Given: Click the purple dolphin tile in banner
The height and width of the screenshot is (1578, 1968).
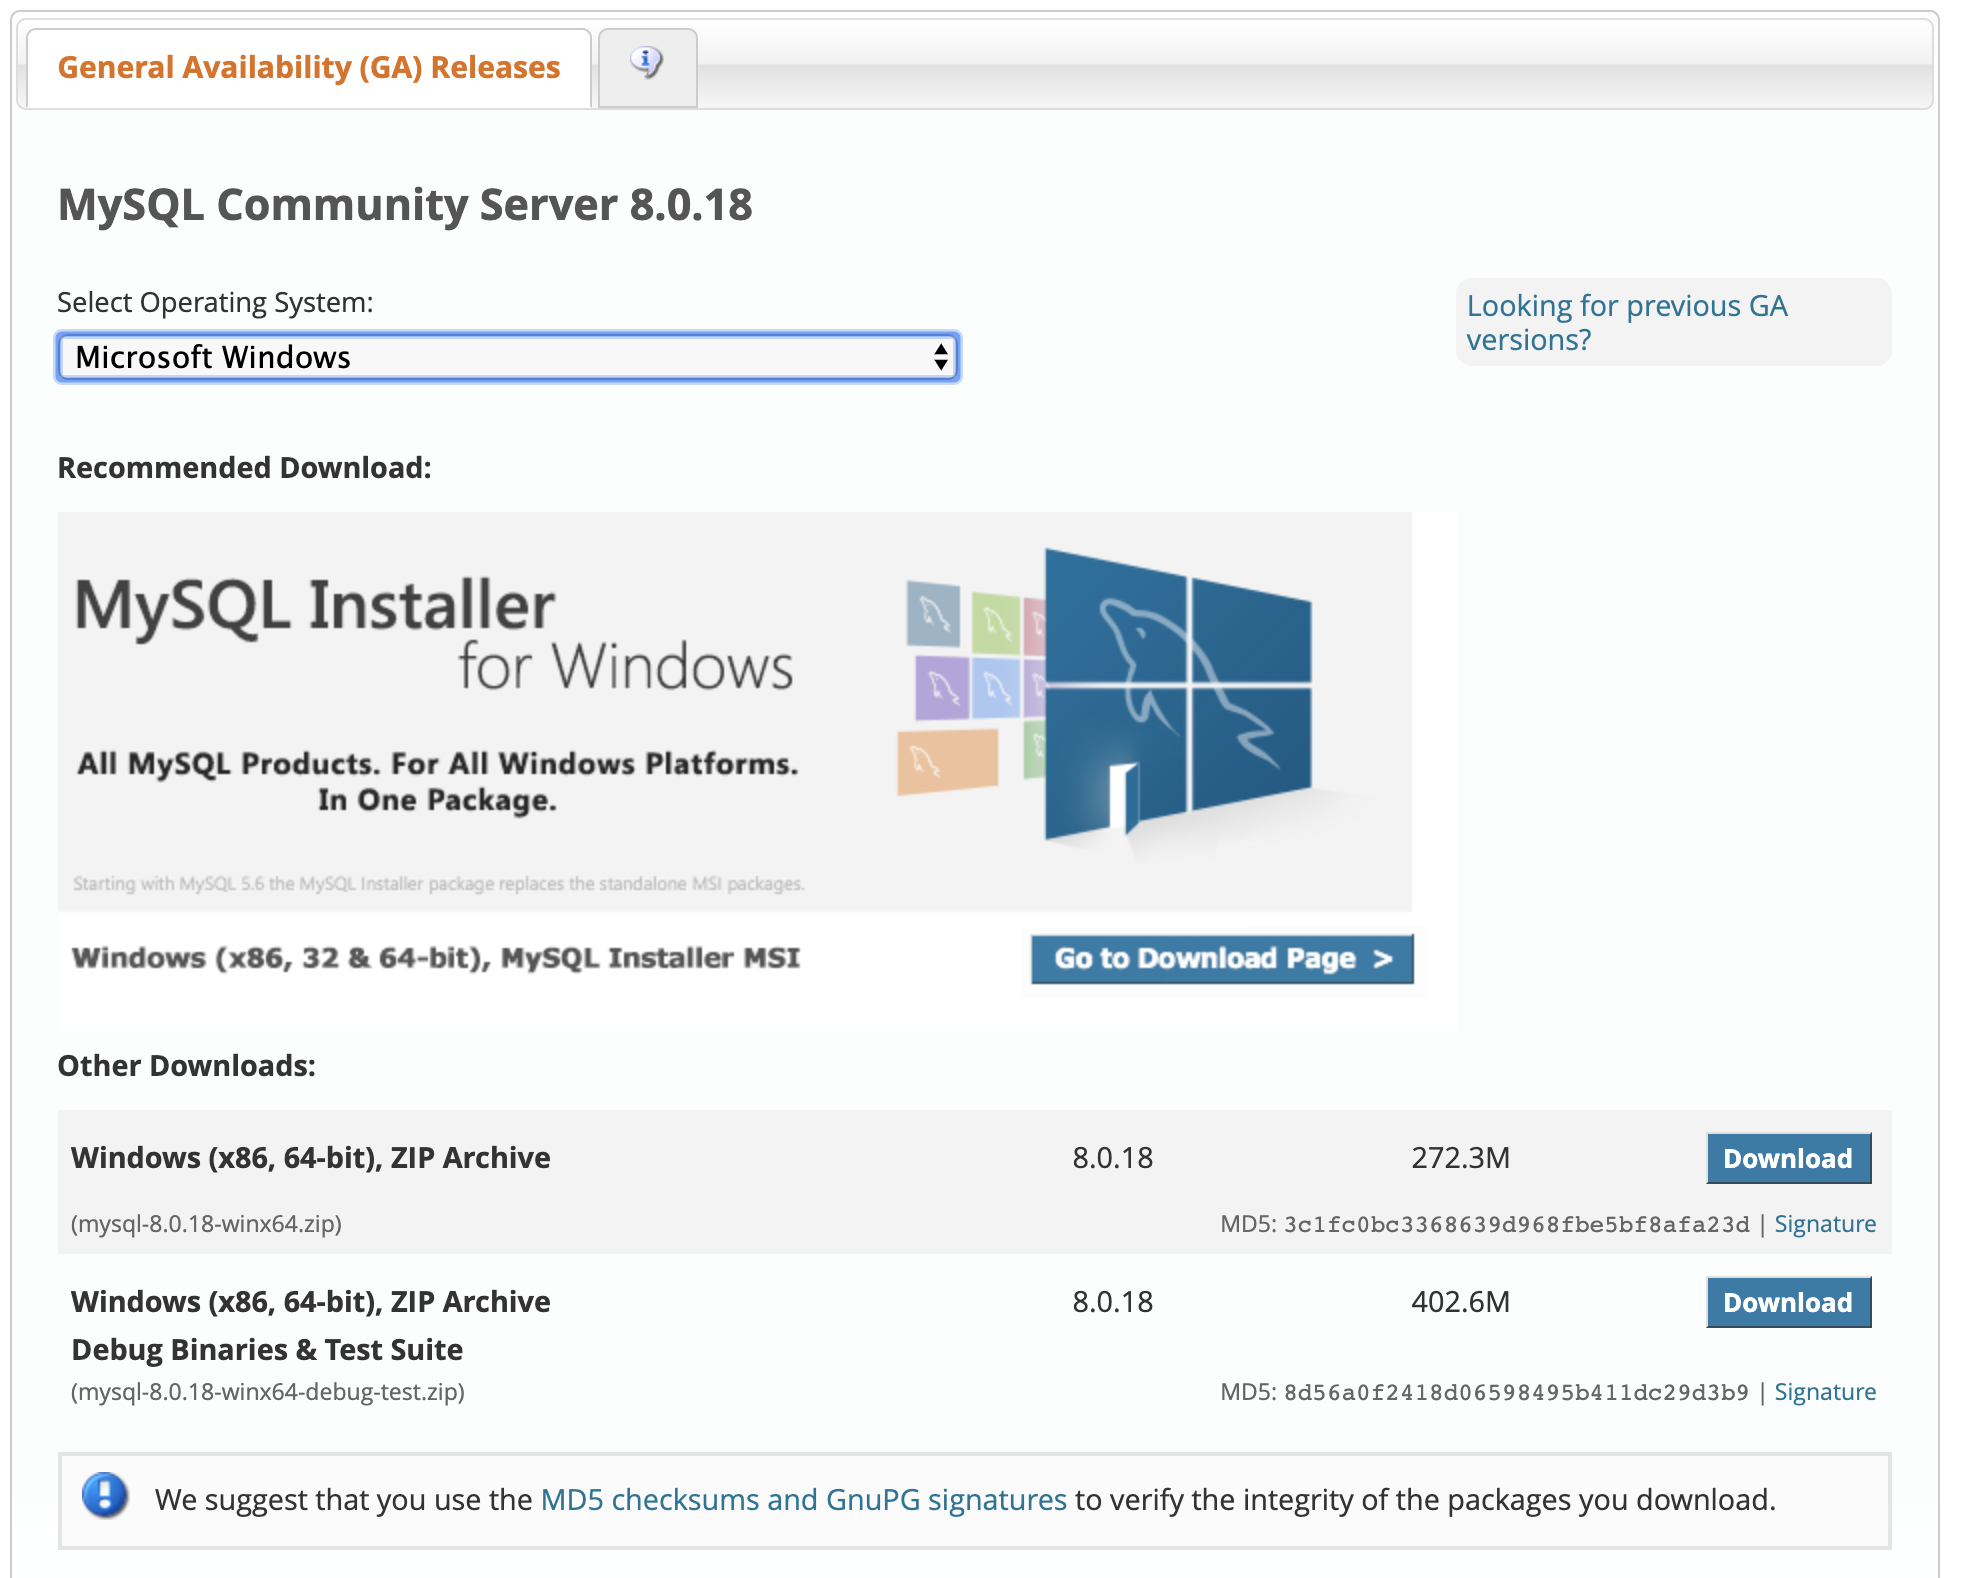Looking at the screenshot, I should 941,687.
